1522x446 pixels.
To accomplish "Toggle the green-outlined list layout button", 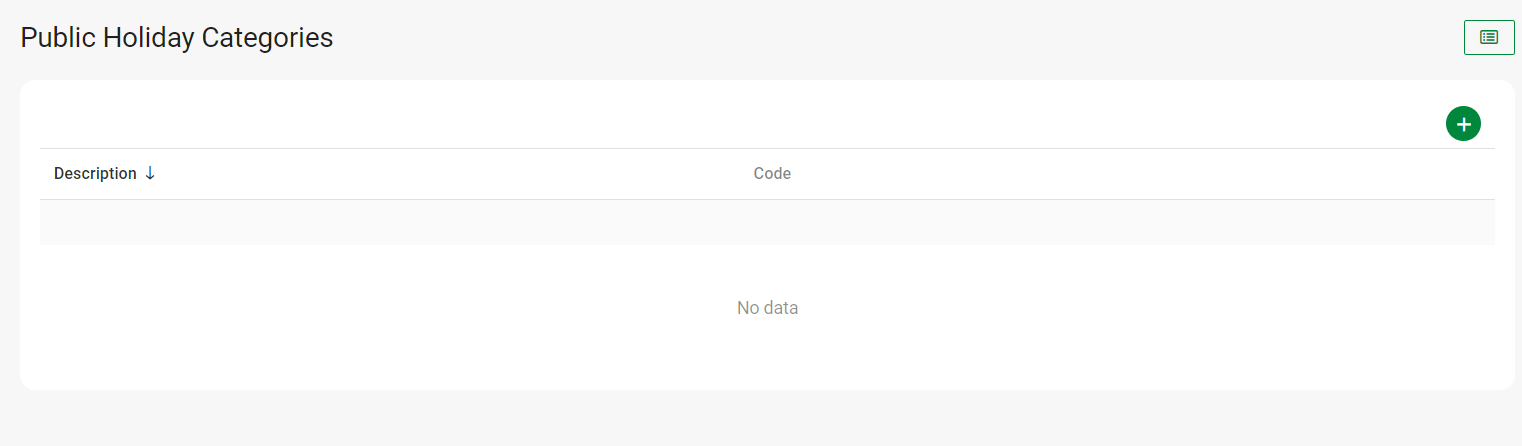I will pos(1489,37).
